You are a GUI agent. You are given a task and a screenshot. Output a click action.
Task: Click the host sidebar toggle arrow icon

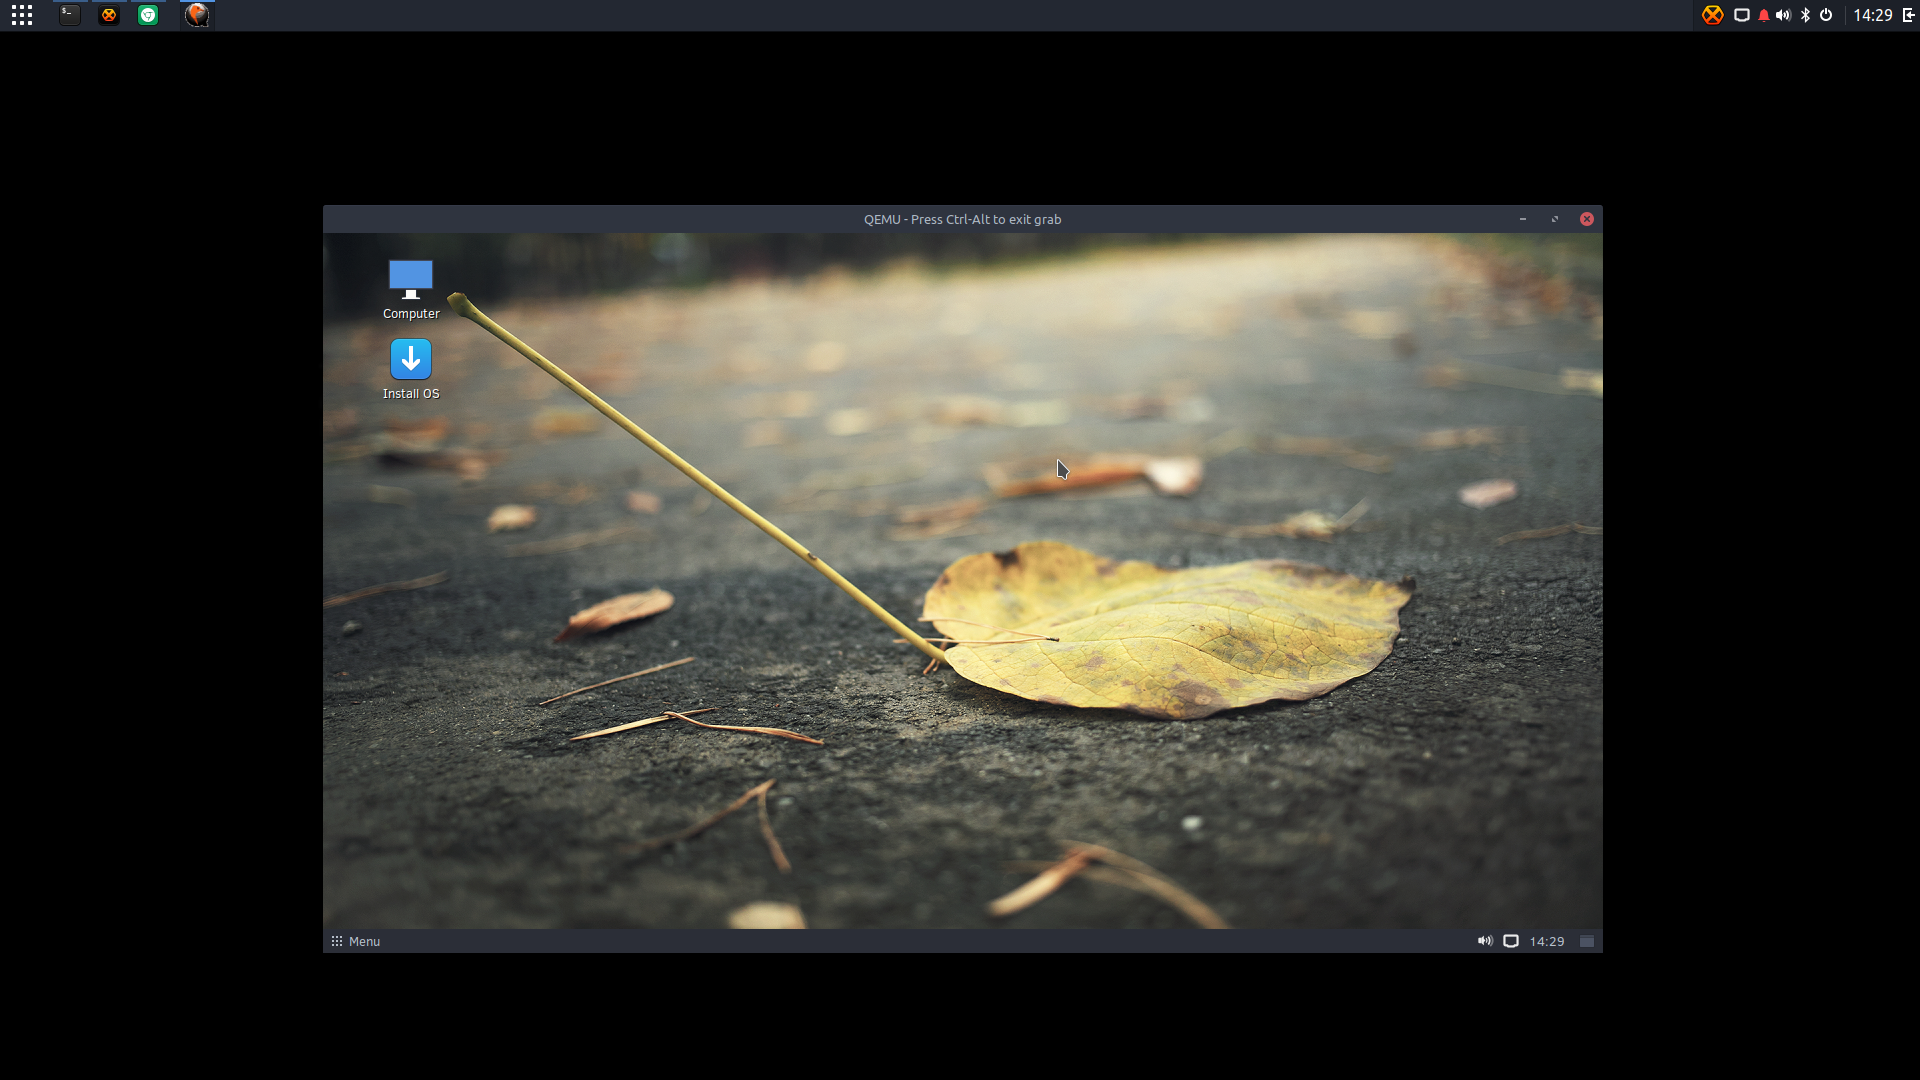click(x=1908, y=15)
